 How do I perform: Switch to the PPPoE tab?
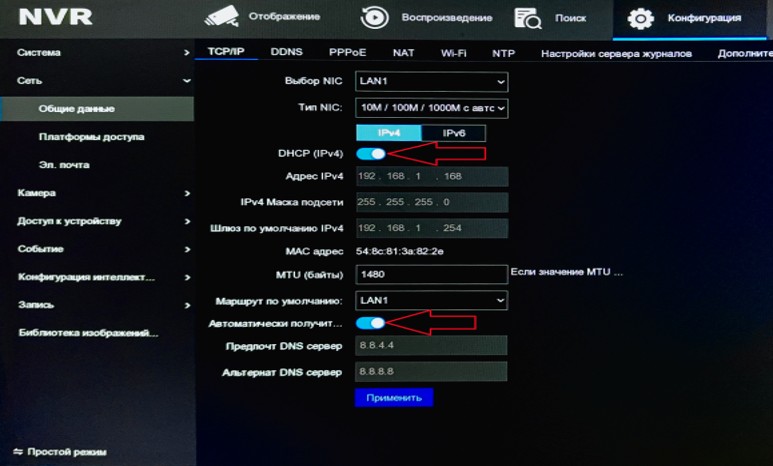pos(348,52)
